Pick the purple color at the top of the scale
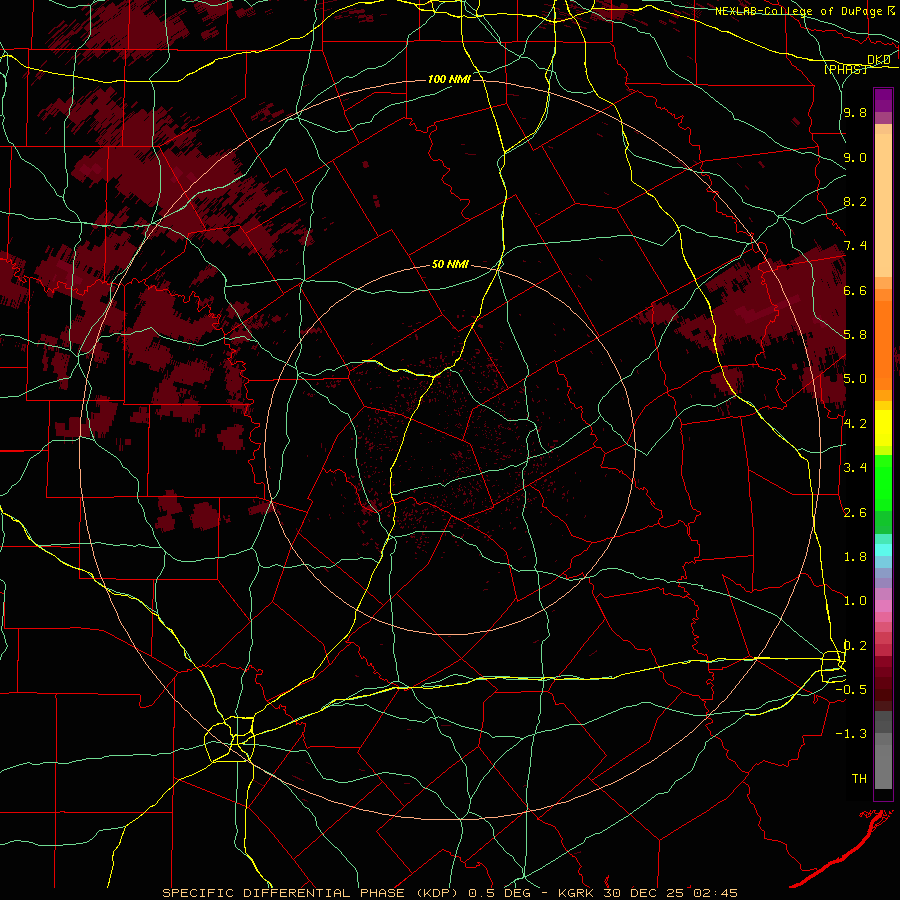 point(883,100)
